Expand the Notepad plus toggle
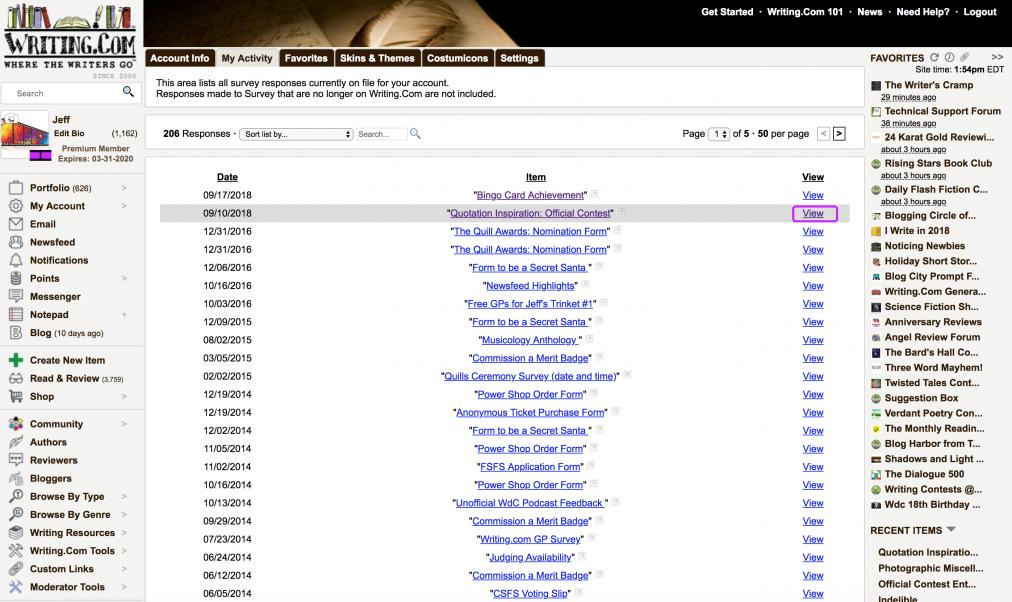Screen dimensions: 1012x602 [124, 315]
